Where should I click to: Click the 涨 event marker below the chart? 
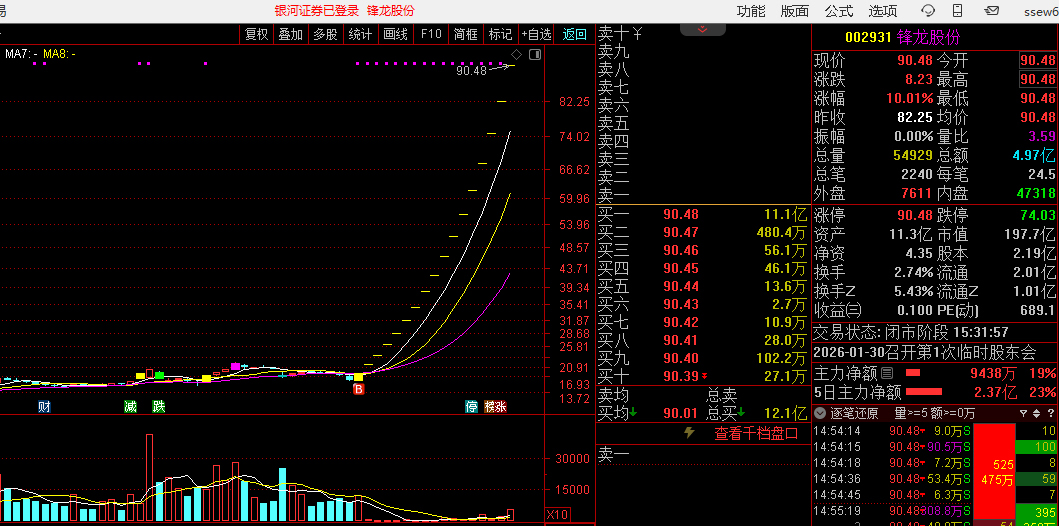[500, 406]
